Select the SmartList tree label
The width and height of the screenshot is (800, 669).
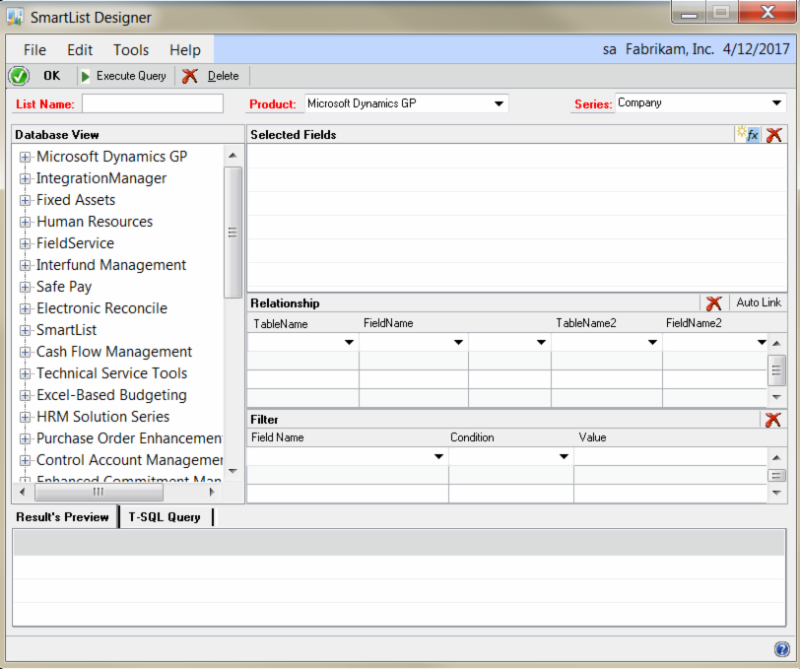[66, 331]
